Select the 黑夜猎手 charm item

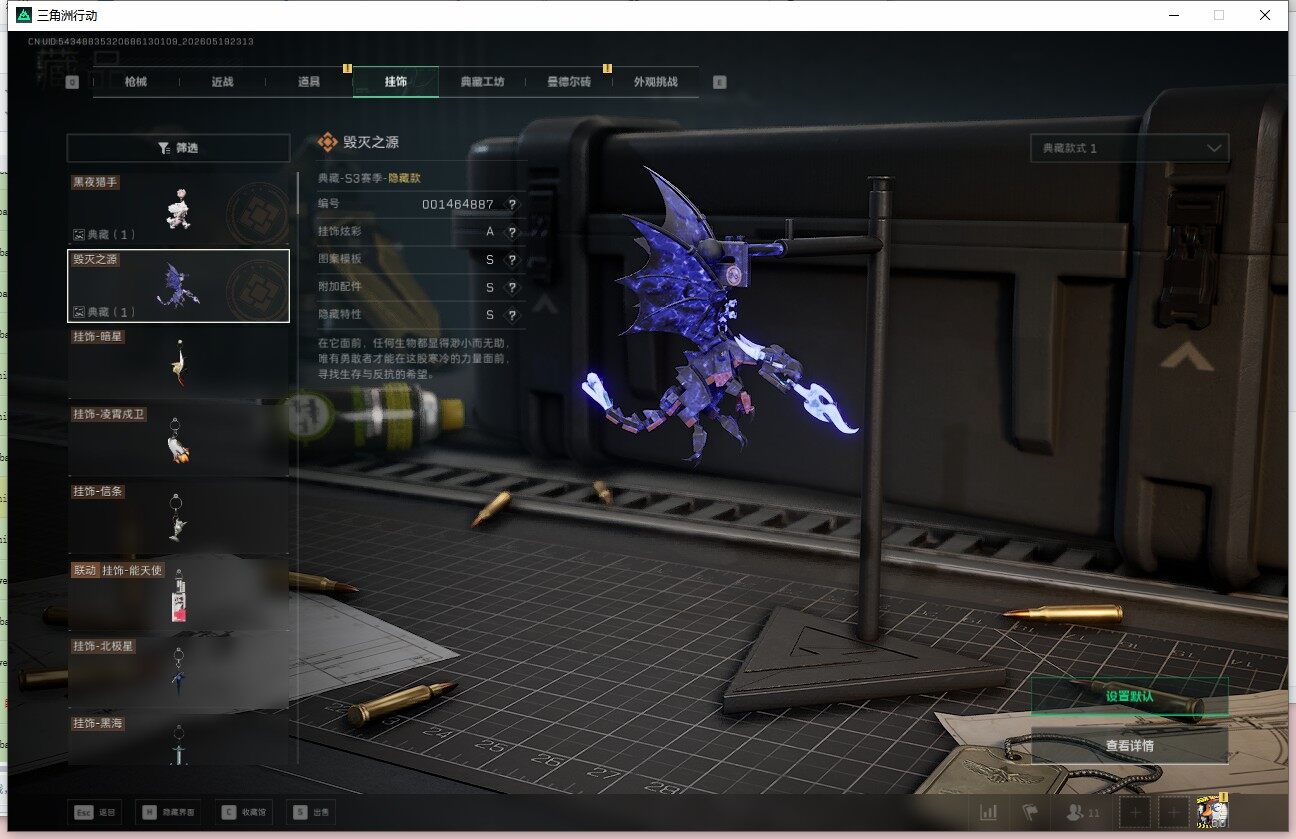[x=178, y=209]
